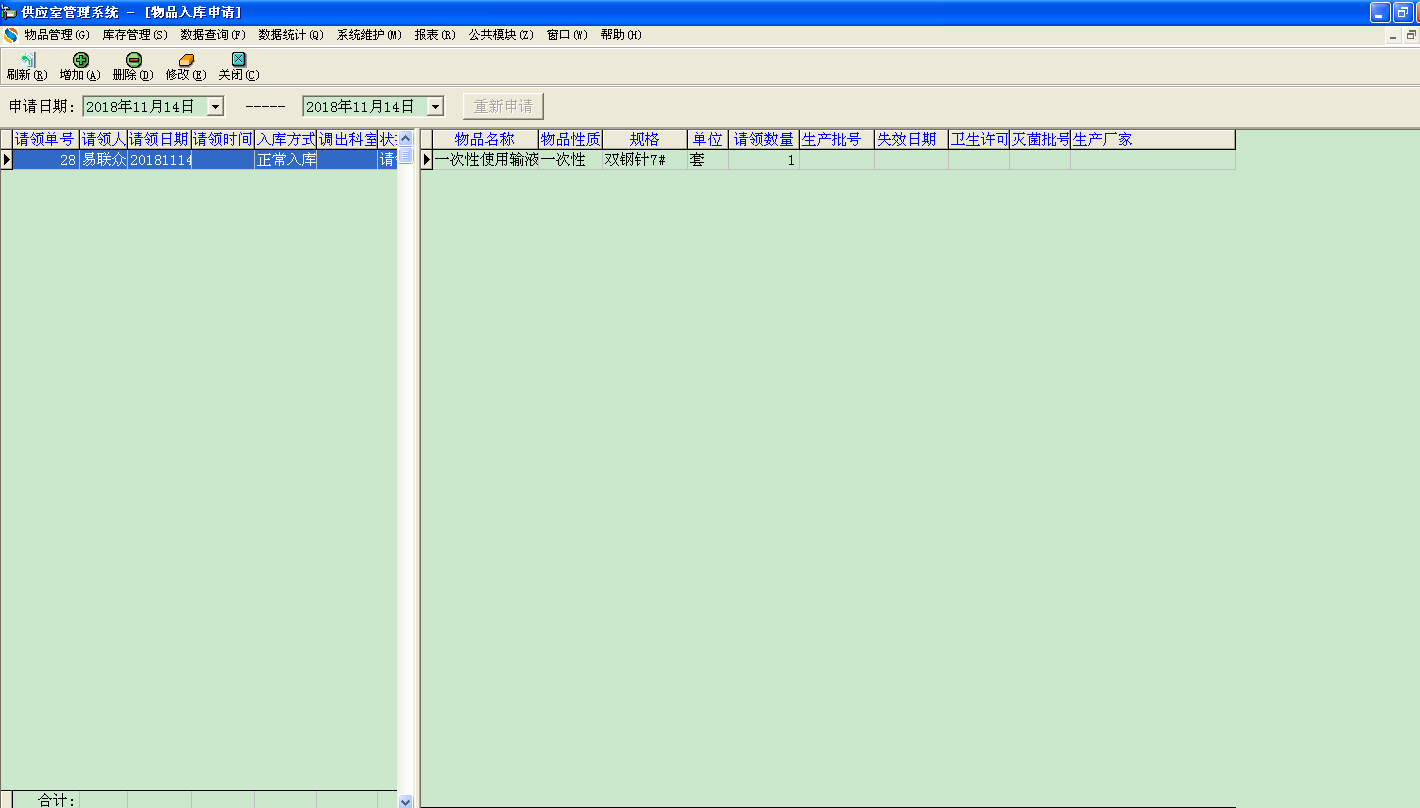Open the 数据统计(Q) menu
Viewport: 1420px width, 808px height.
[x=291, y=35]
